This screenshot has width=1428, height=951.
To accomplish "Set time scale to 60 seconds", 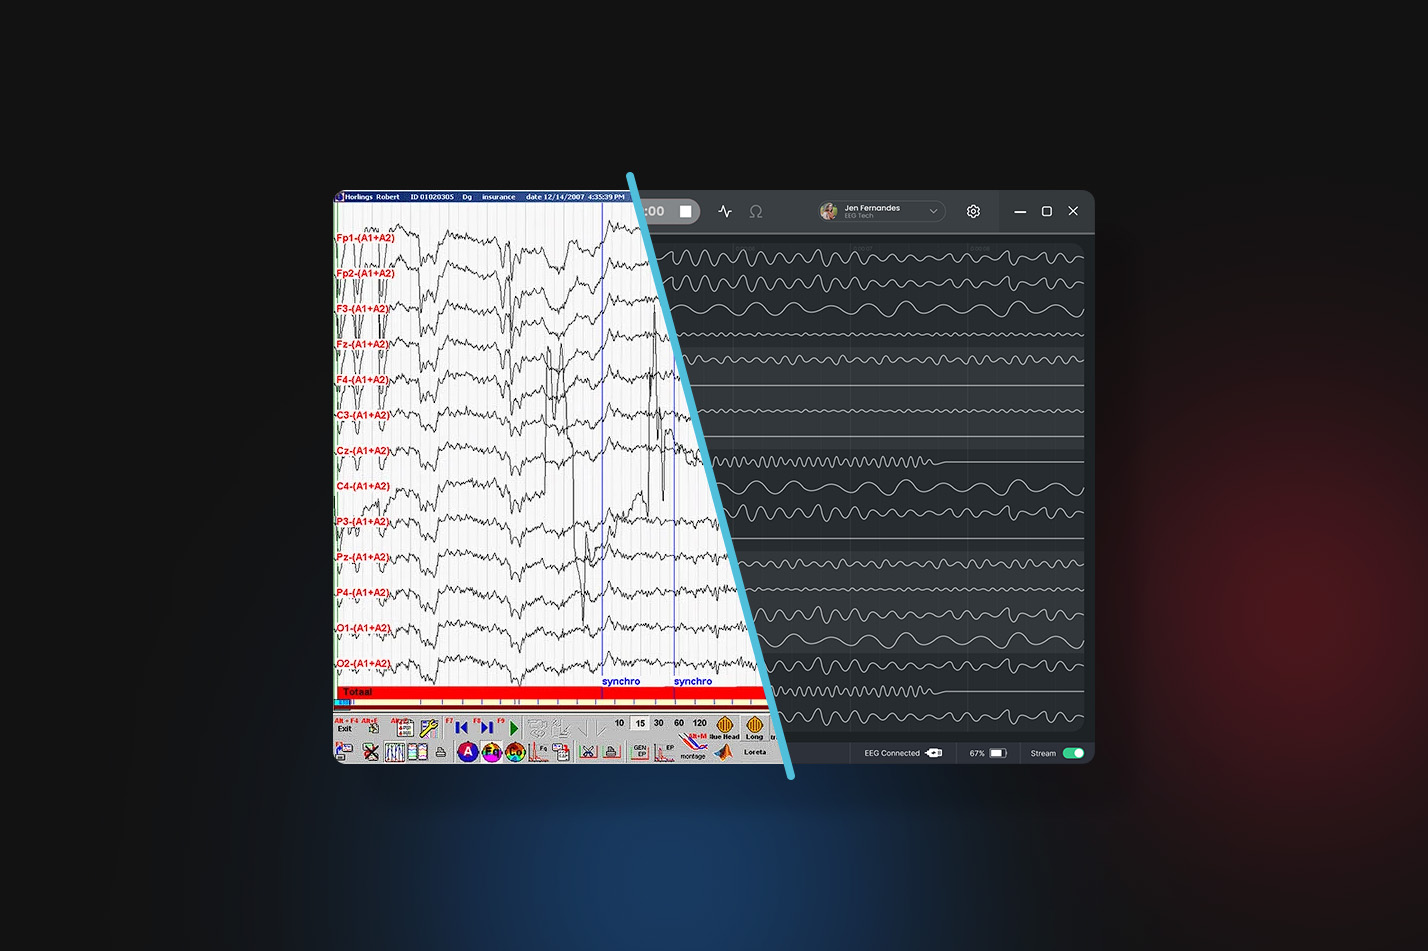I will [x=679, y=723].
